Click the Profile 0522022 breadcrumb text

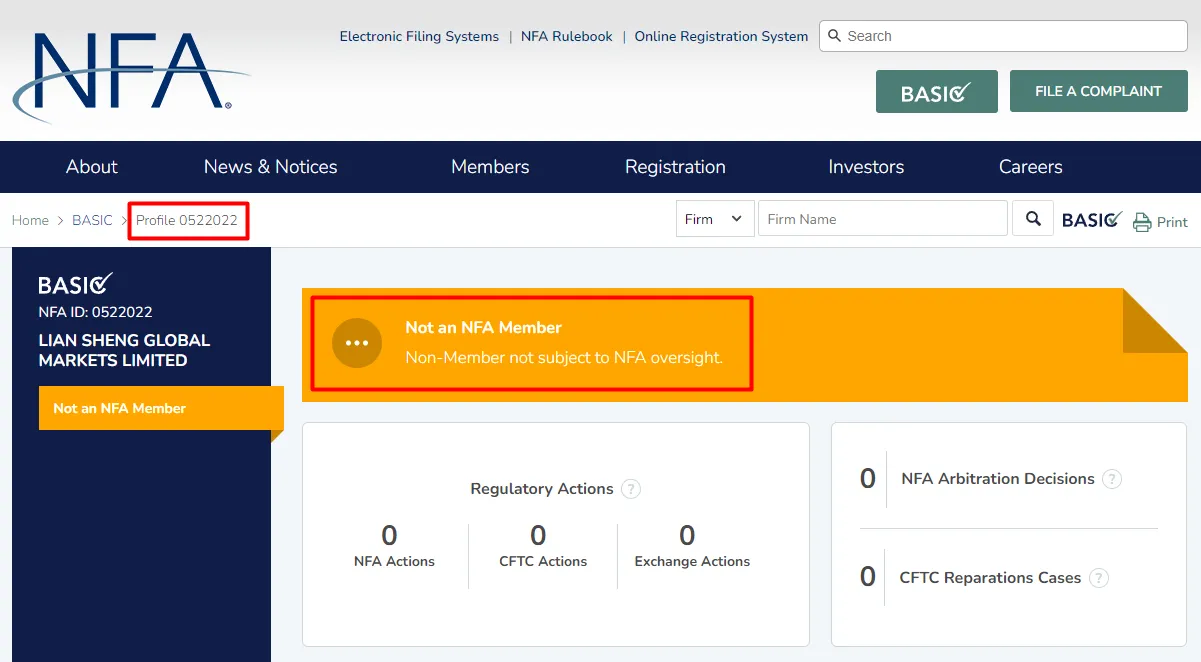(187, 220)
